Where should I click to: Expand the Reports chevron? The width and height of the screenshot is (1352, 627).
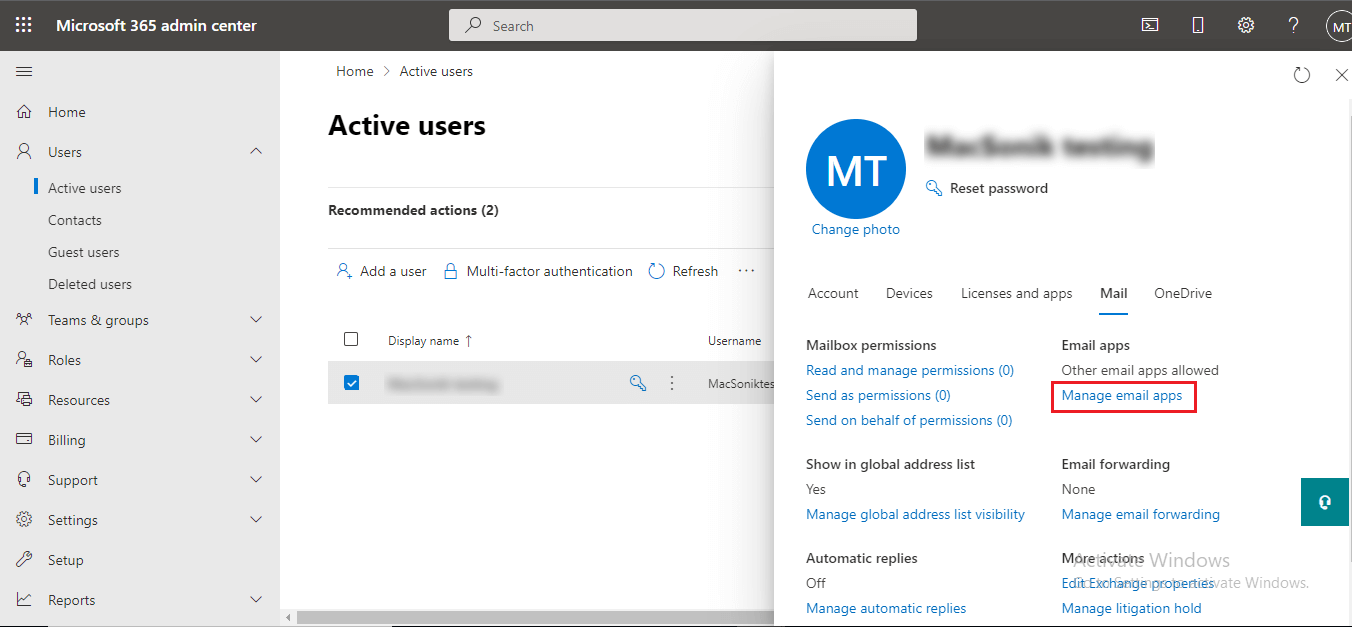(x=256, y=599)
